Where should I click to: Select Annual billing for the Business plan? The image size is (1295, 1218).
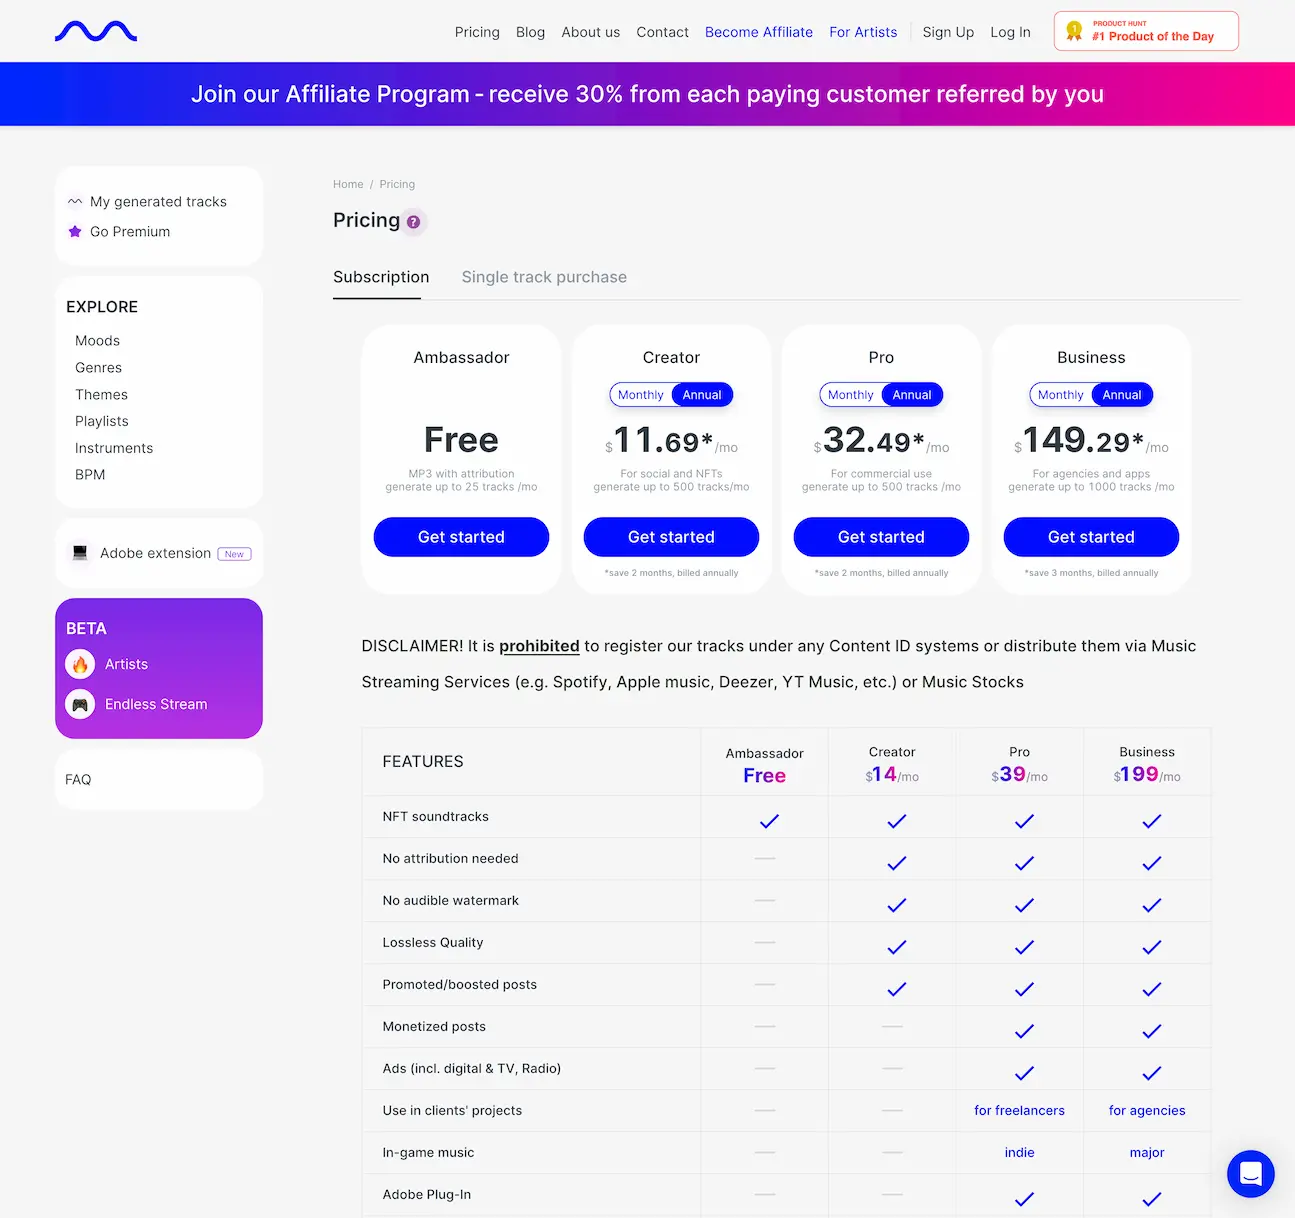1121,394
